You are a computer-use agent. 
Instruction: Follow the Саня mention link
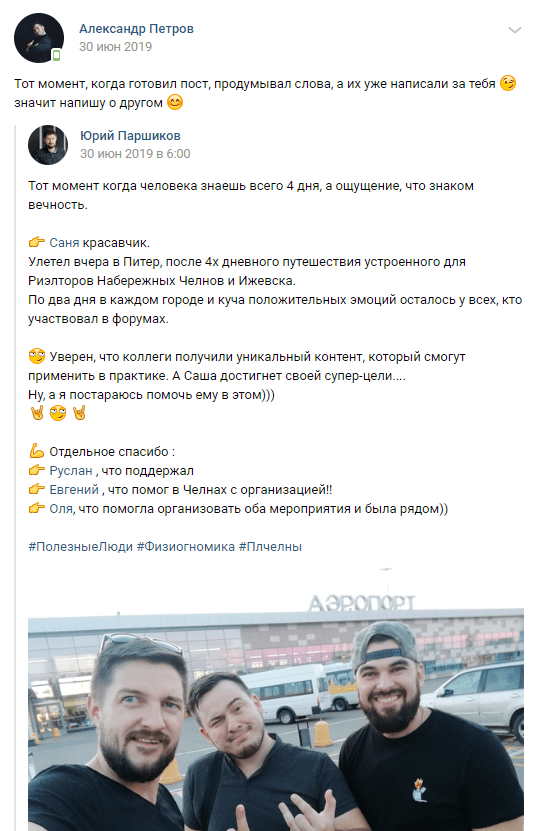tap(64, 243)
